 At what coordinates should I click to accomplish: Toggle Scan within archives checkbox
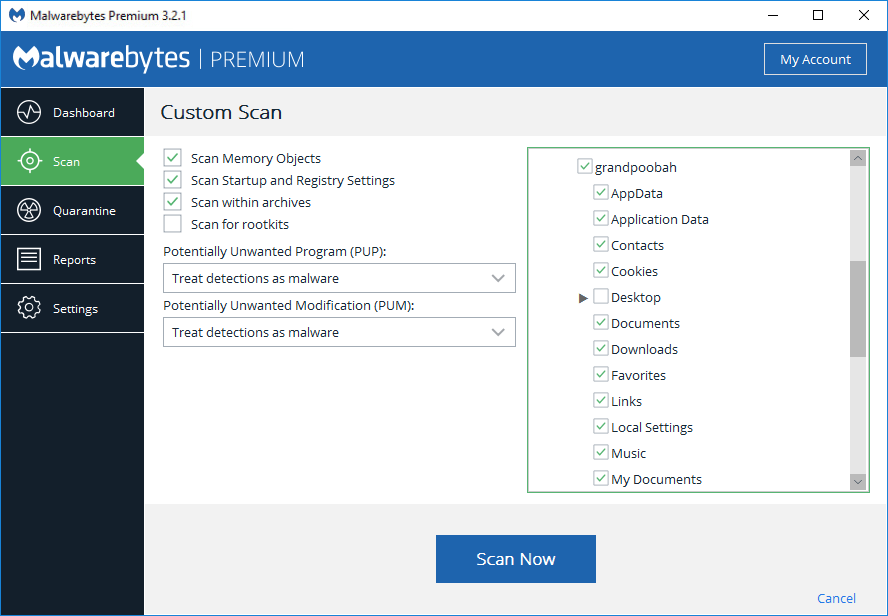[173, 202]
